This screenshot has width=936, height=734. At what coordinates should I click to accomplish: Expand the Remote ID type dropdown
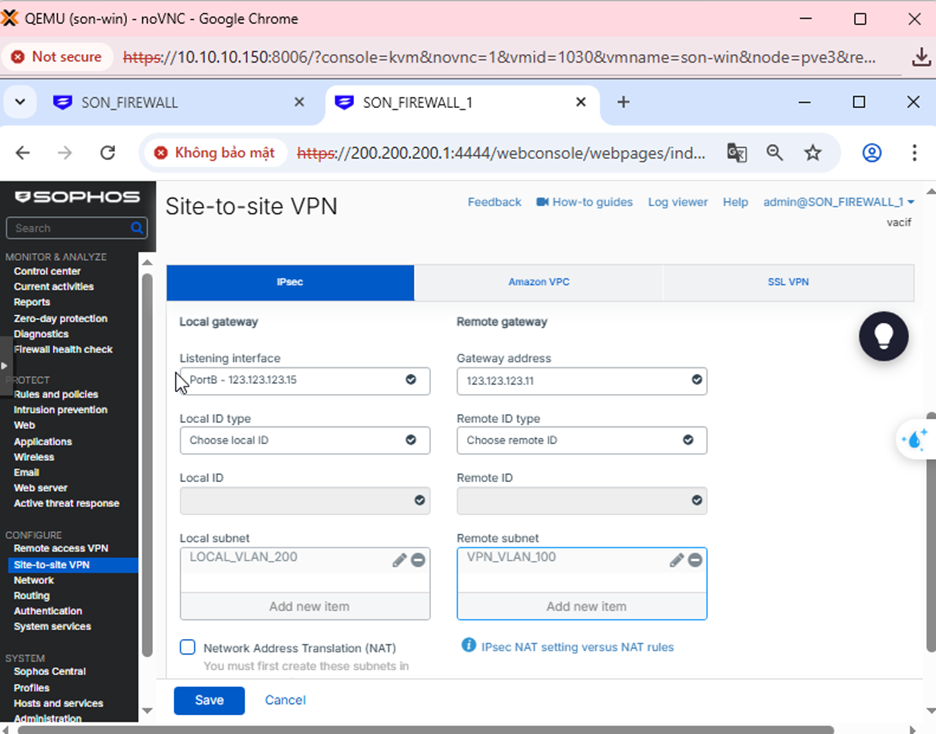(581, 440)
